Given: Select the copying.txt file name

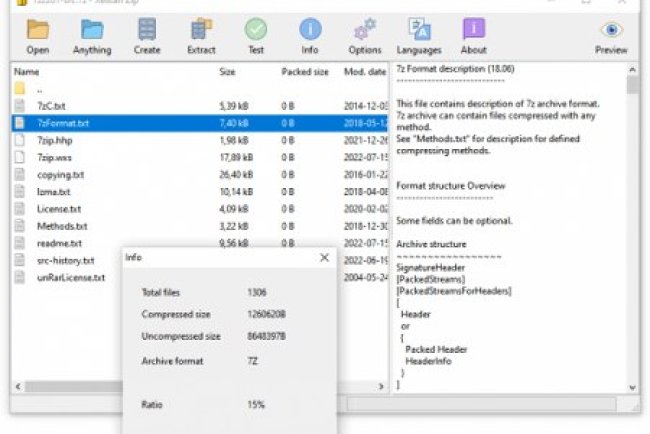Looking at the screenshot, I should click(61, 175).
